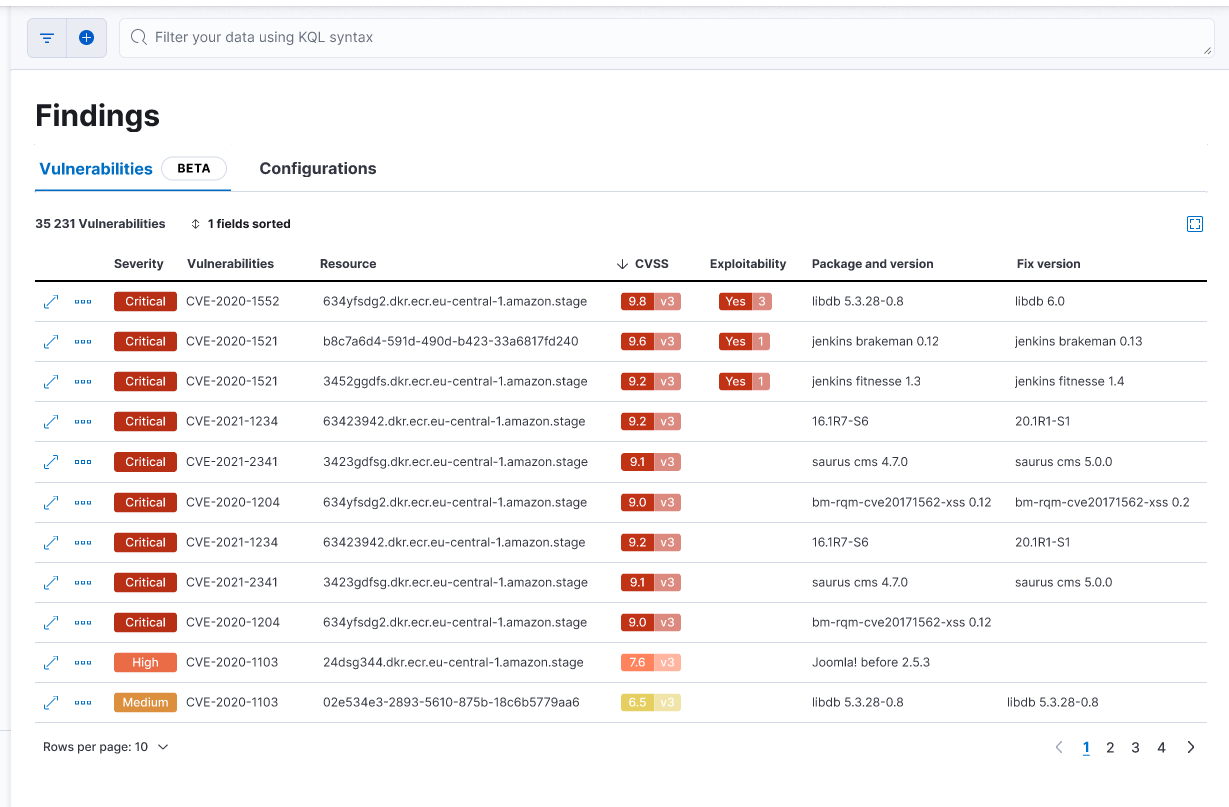Image resolution: width=1229 pixels, height=807 pixels.
Task: Click the next page chevron
Action: click(x=1190, y=746)
